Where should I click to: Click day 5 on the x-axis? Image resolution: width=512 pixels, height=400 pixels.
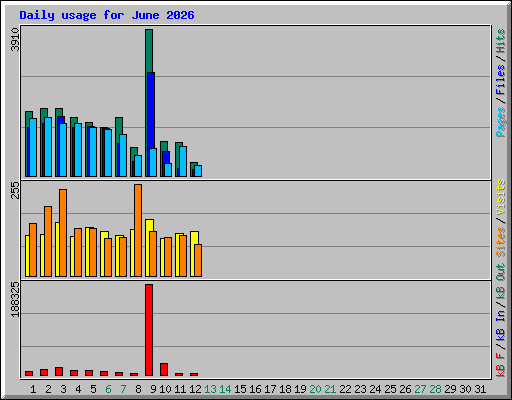point(93,389)
